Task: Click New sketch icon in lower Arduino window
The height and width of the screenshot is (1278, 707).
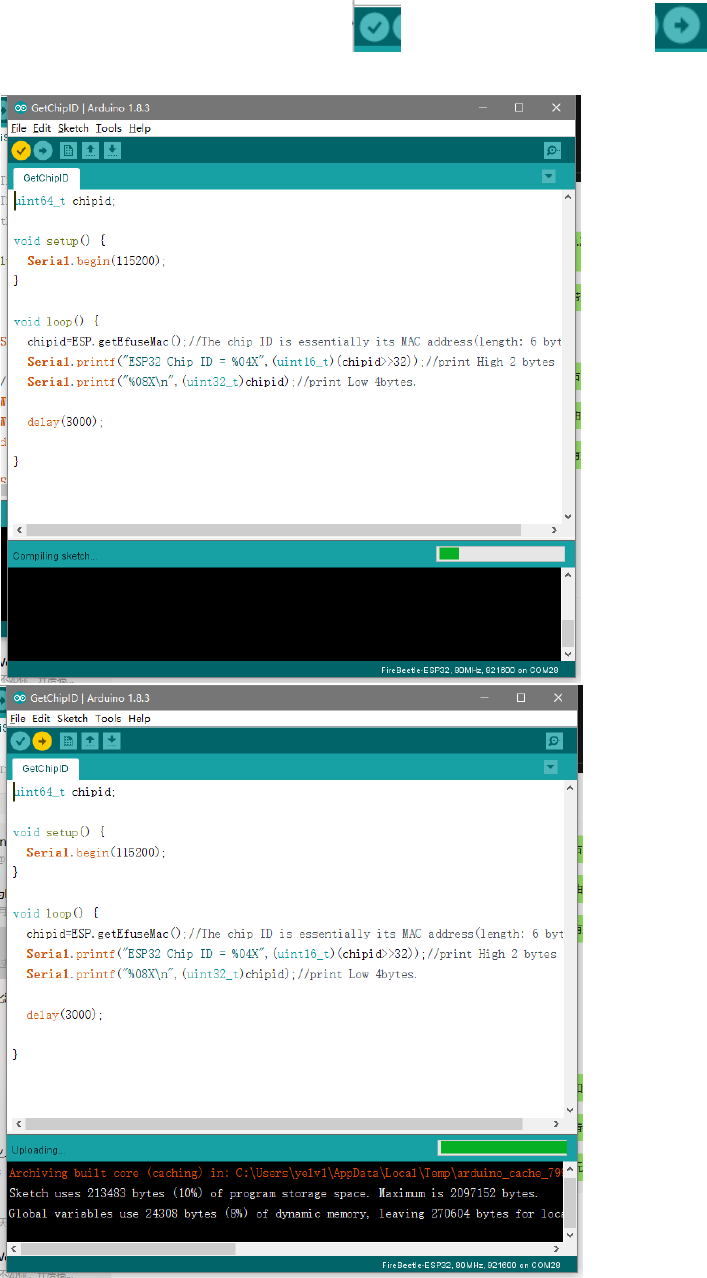Action: coord(68,740)
